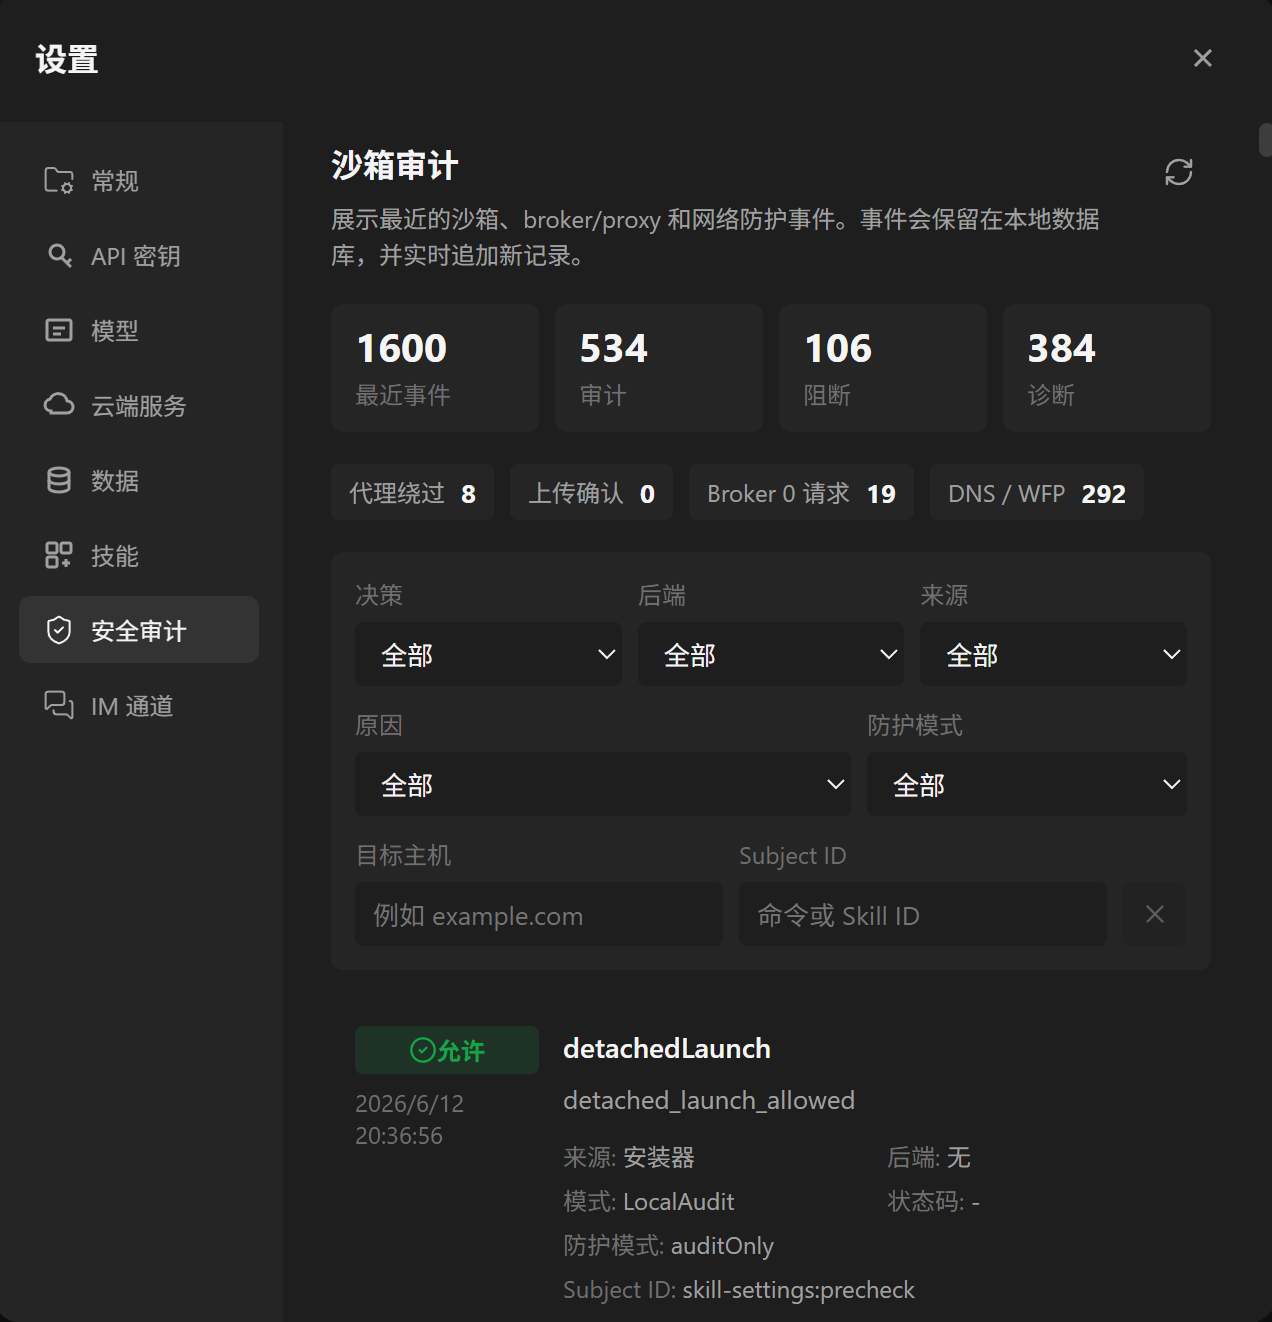Screen dimensions: 1272x1322
Task: Select the 技能 section
Action: [139, 555]
